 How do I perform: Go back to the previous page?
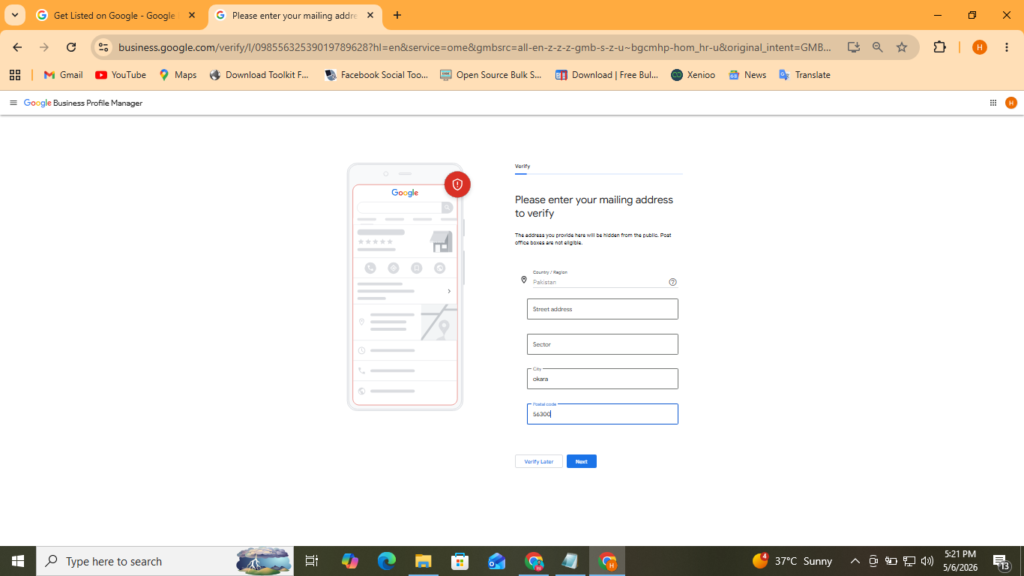(17, 47)
